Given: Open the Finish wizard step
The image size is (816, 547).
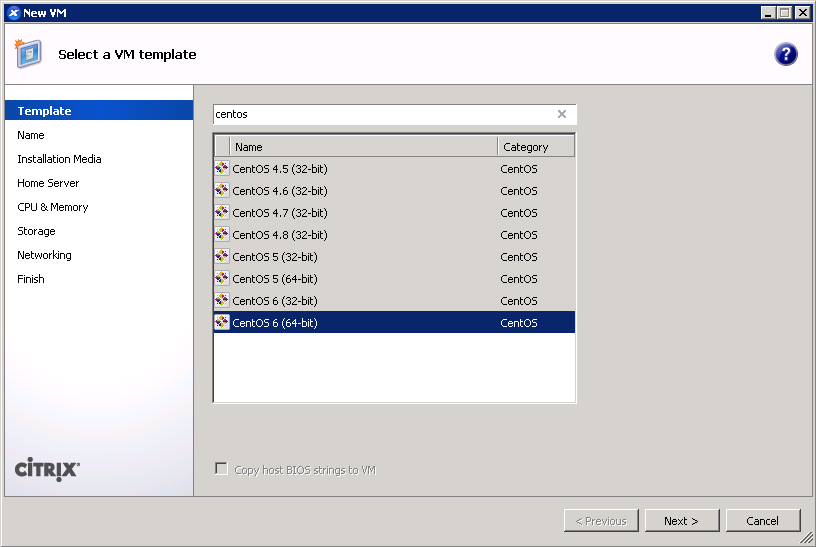Looking at the screenshot, I should [31, 278].
